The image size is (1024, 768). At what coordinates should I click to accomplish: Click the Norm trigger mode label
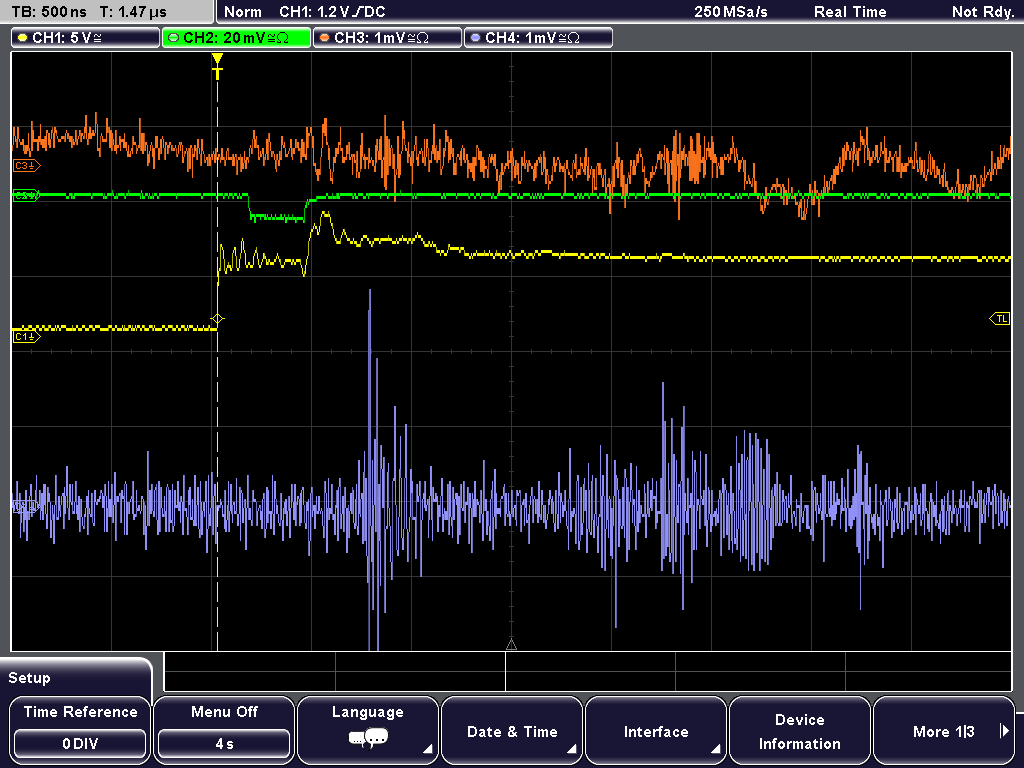coord(243,12)
